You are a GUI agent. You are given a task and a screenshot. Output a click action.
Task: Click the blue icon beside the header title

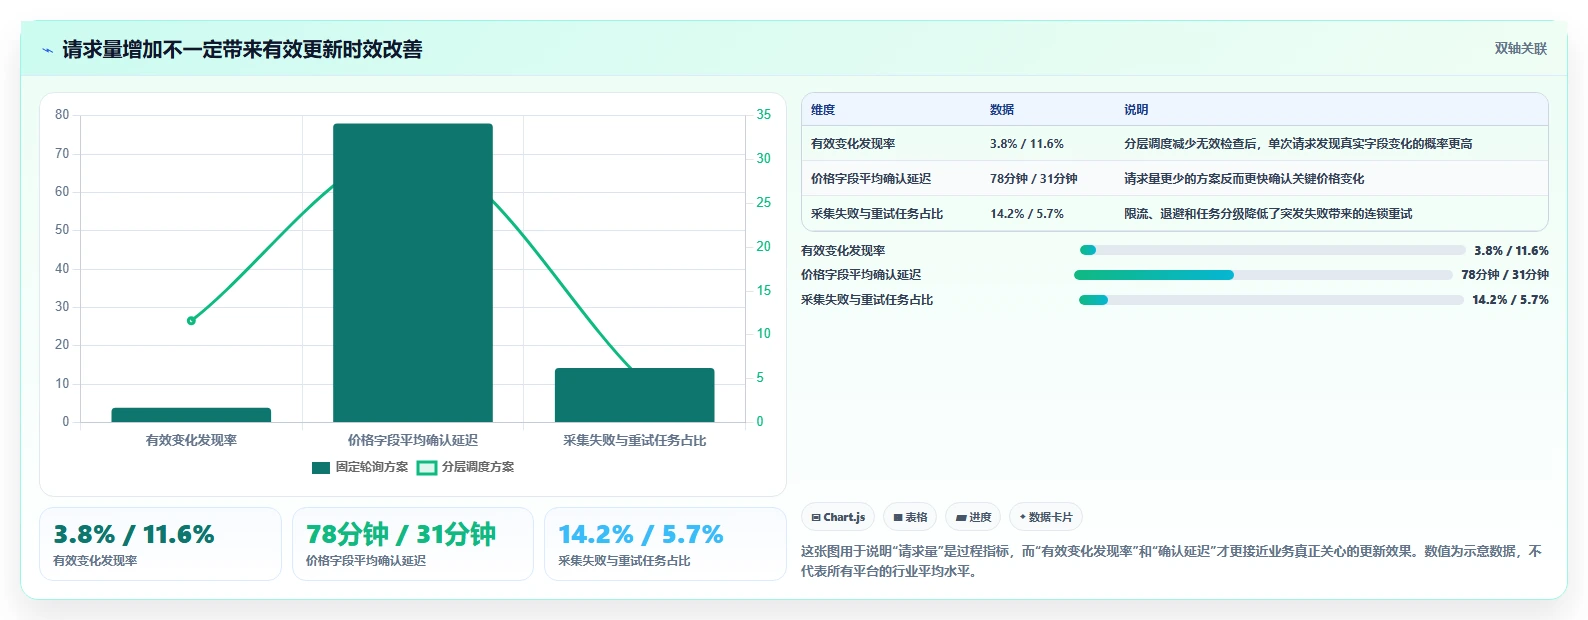48,49
